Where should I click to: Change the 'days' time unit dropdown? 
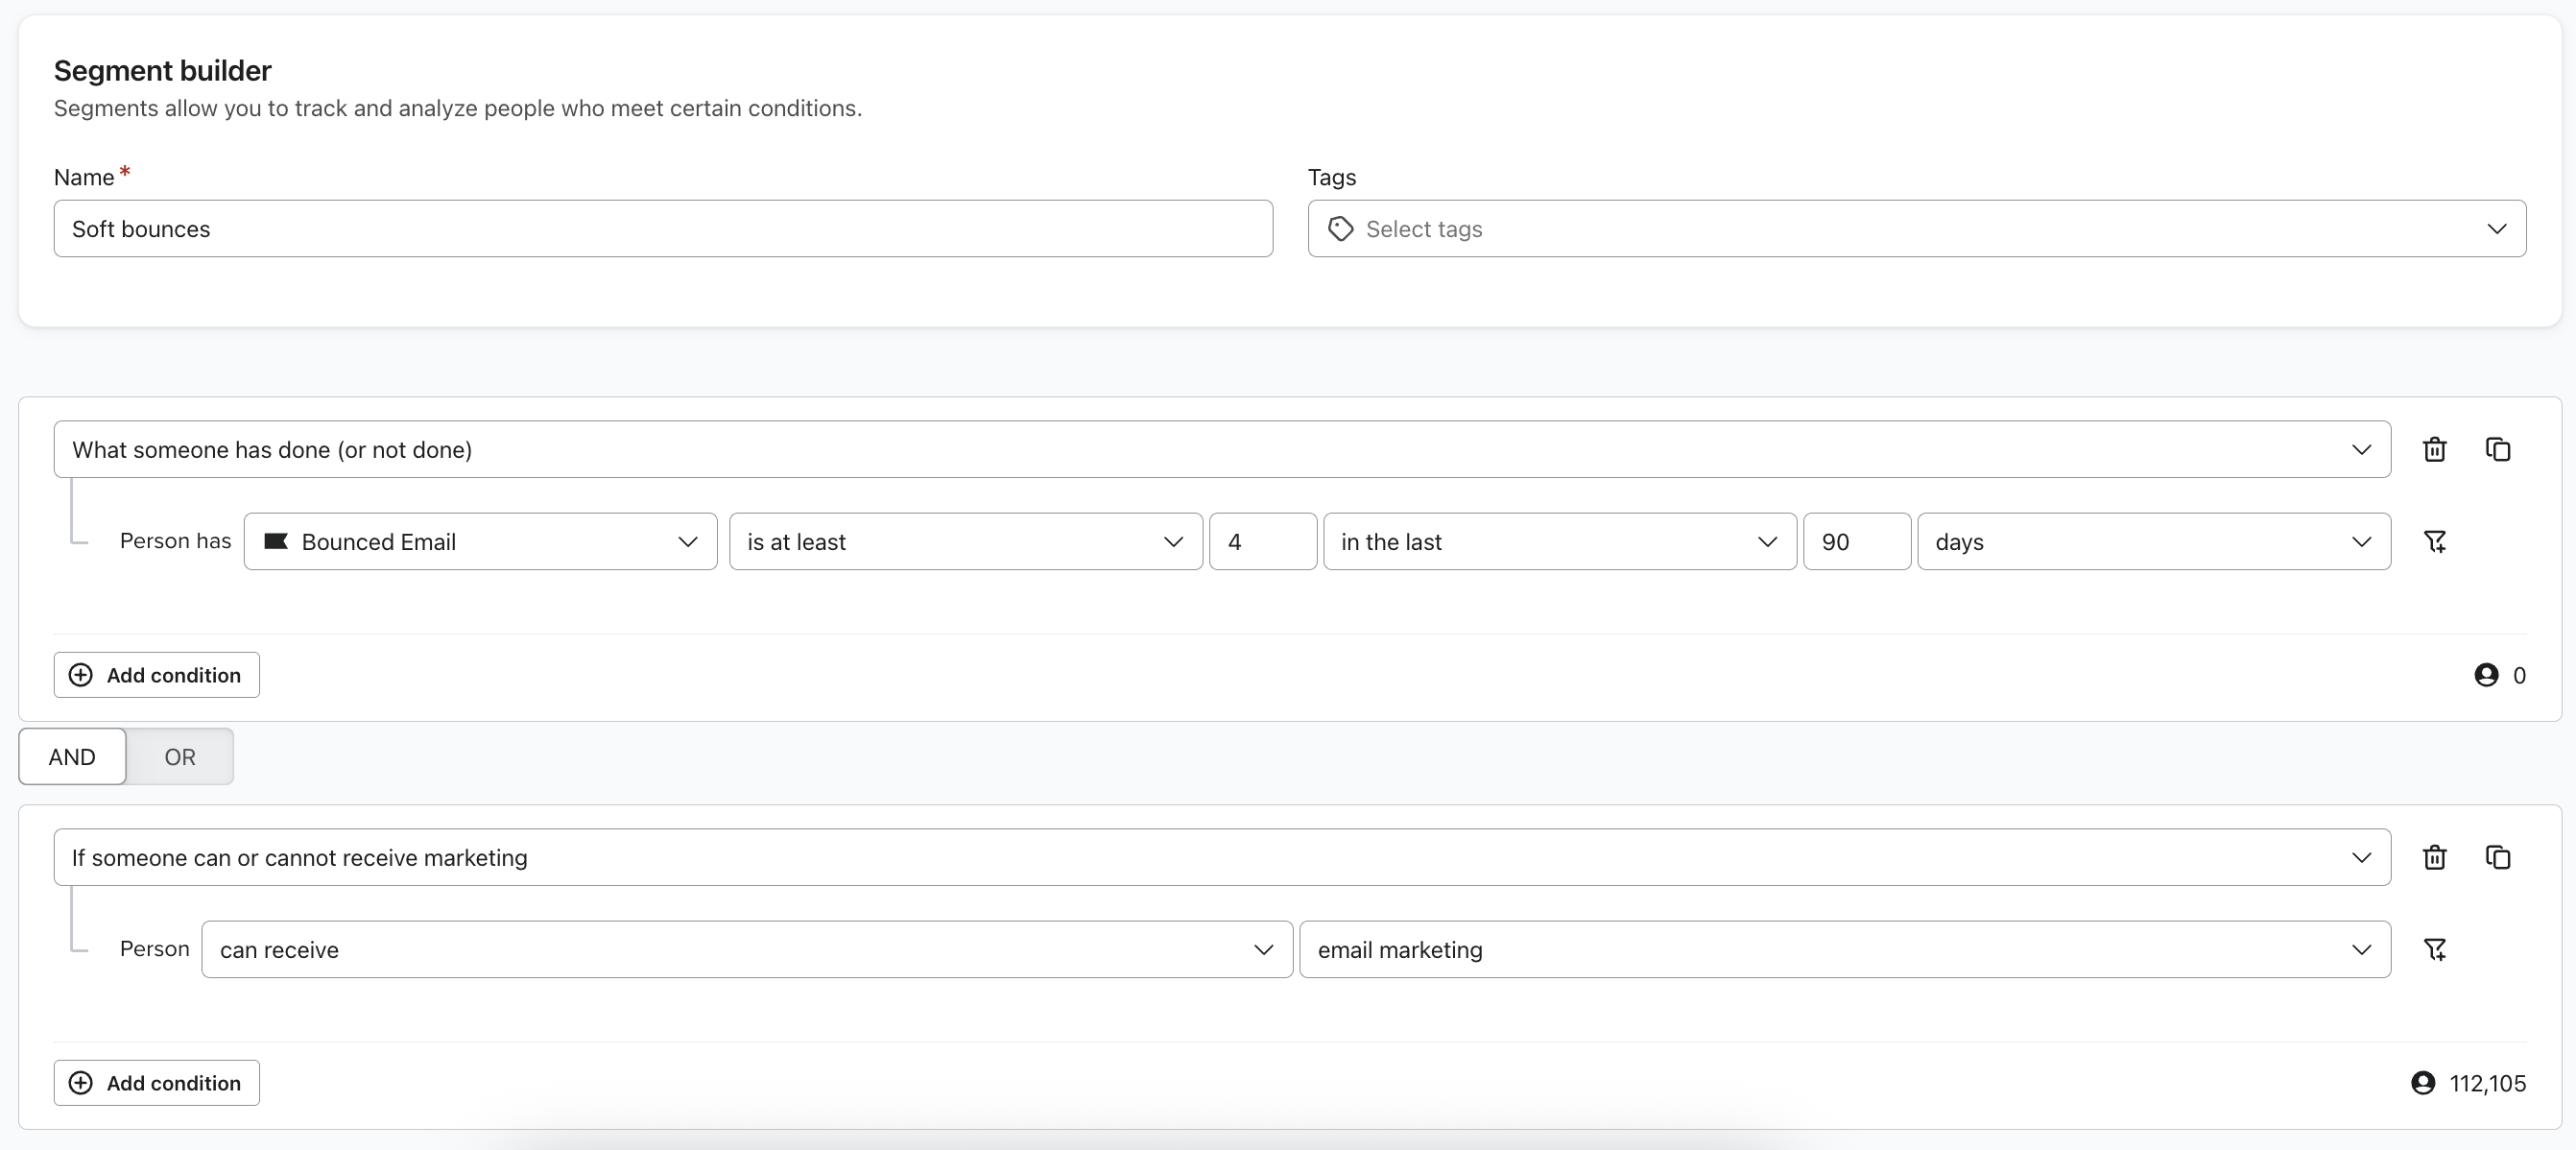[x=2153, y=542]
